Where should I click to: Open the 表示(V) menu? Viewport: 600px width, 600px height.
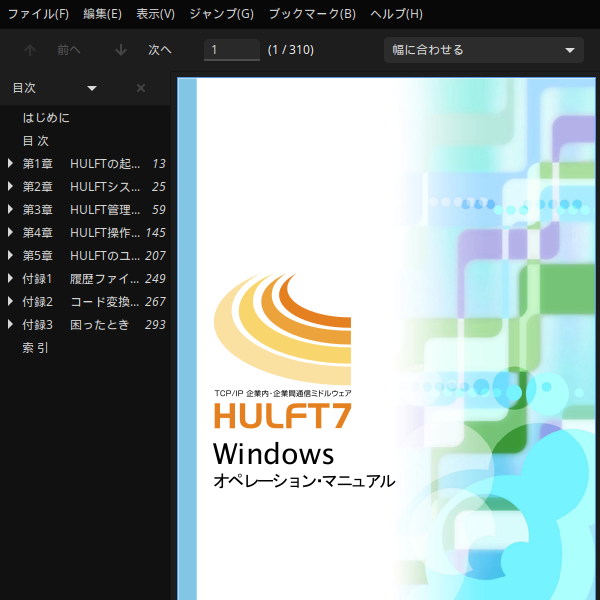[155, 14]
